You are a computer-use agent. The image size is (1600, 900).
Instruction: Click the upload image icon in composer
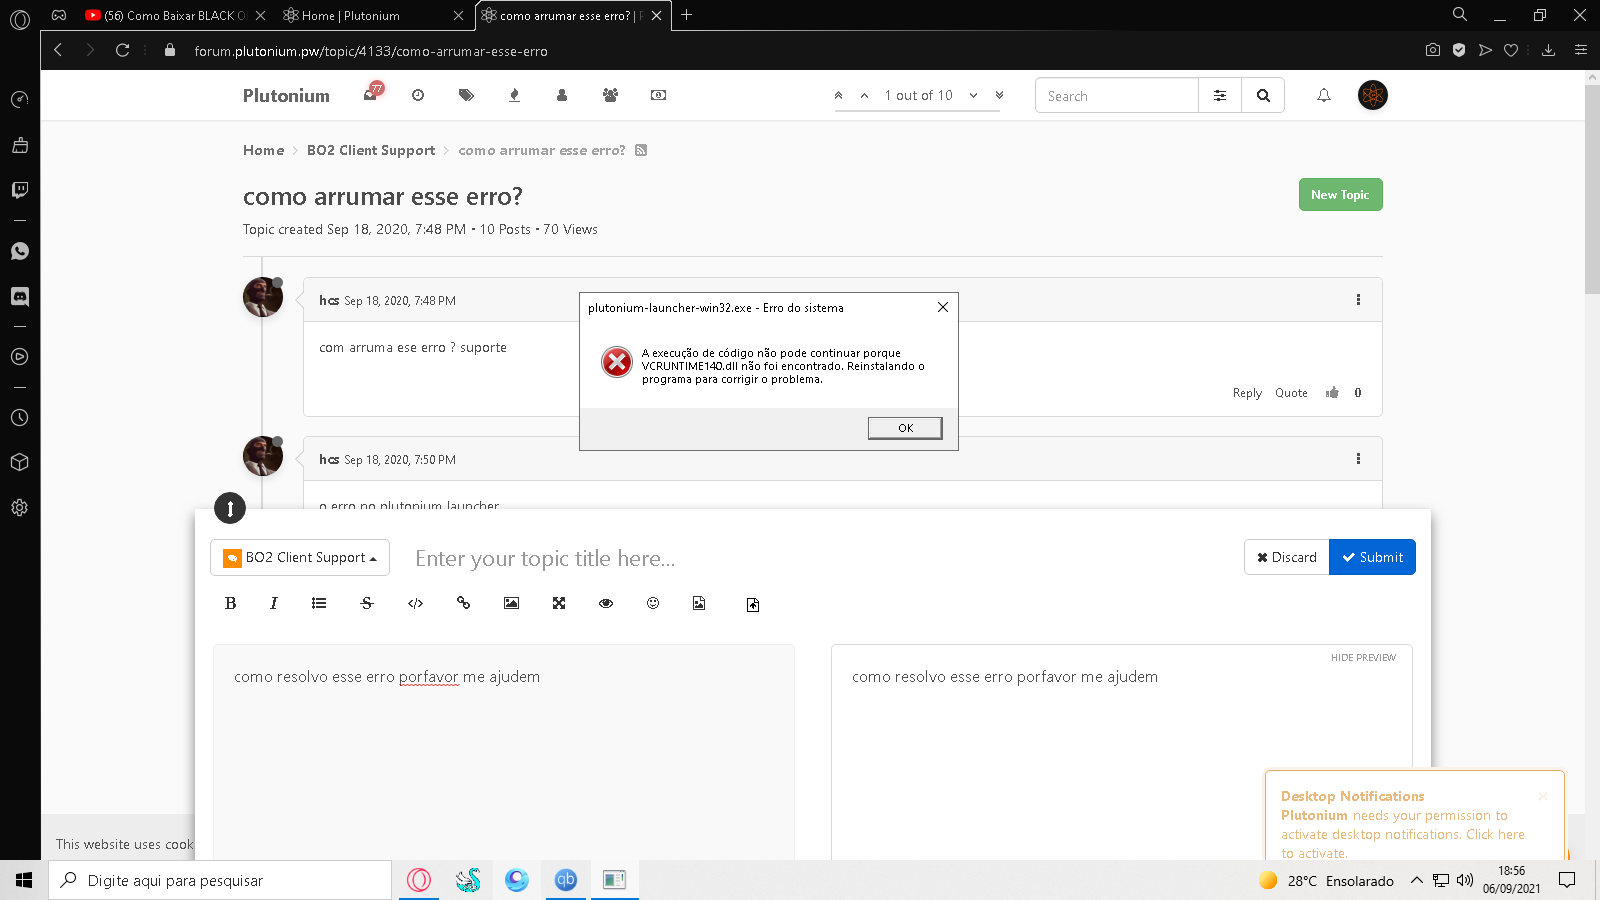[x=699, y=603]
